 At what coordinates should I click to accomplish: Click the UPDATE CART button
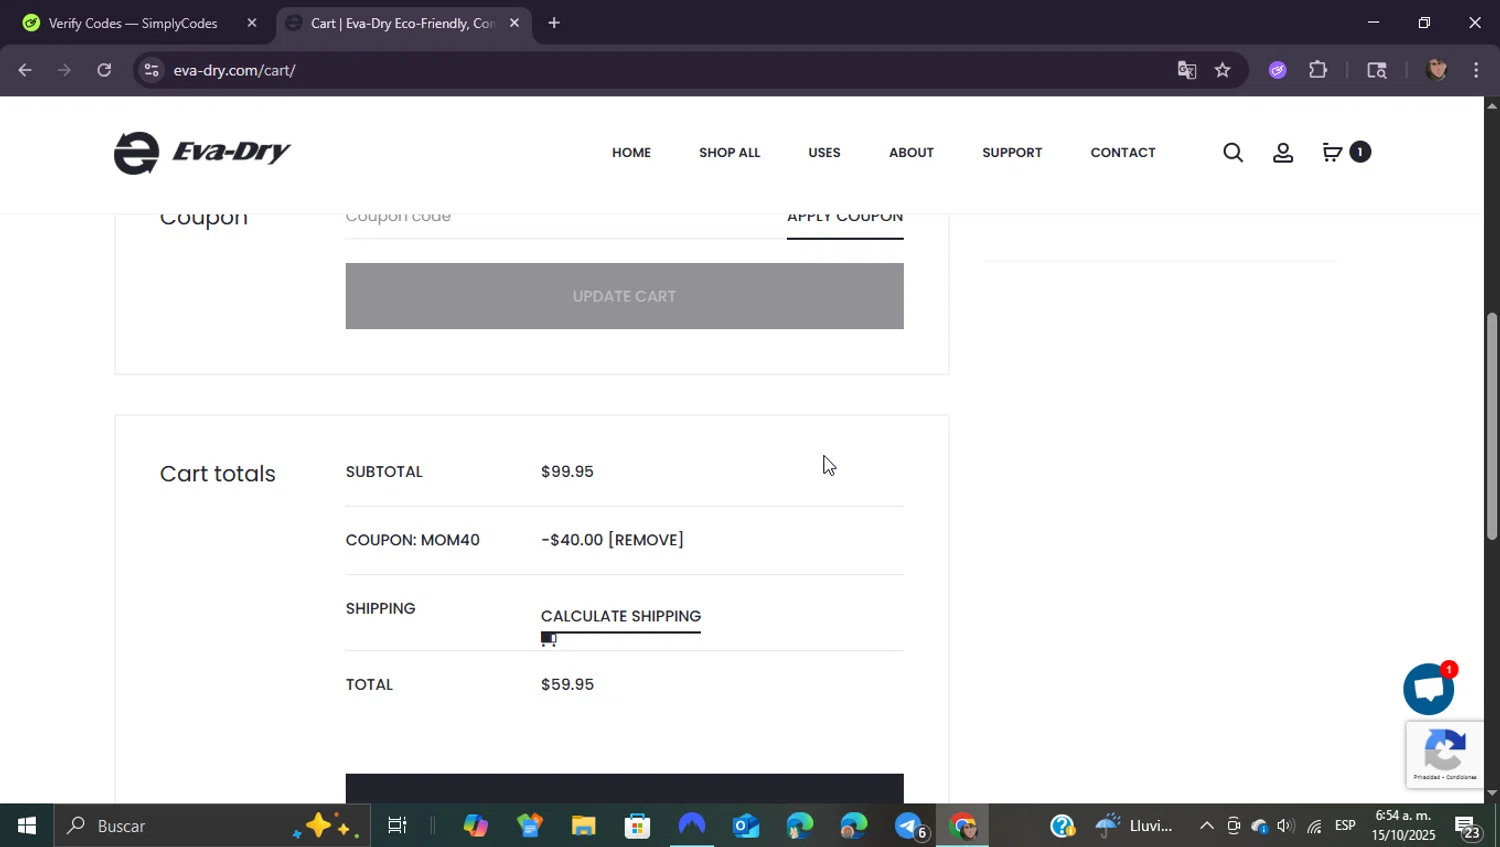624,296
